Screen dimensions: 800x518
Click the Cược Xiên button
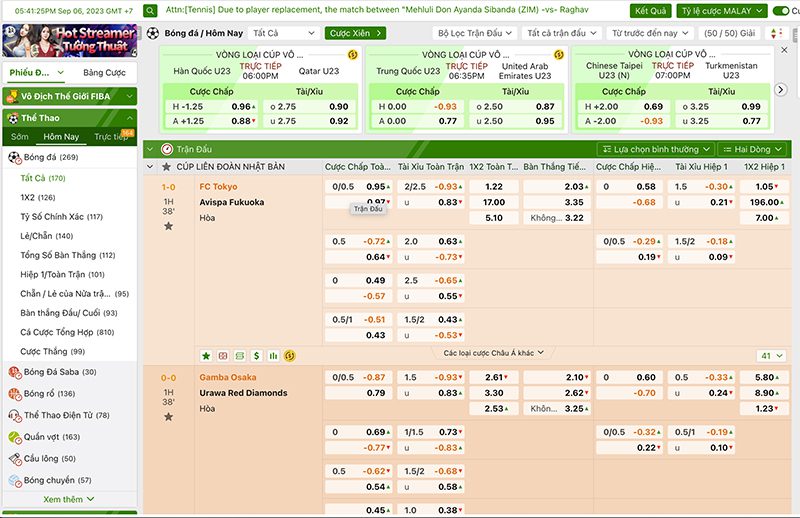(355, 33)
